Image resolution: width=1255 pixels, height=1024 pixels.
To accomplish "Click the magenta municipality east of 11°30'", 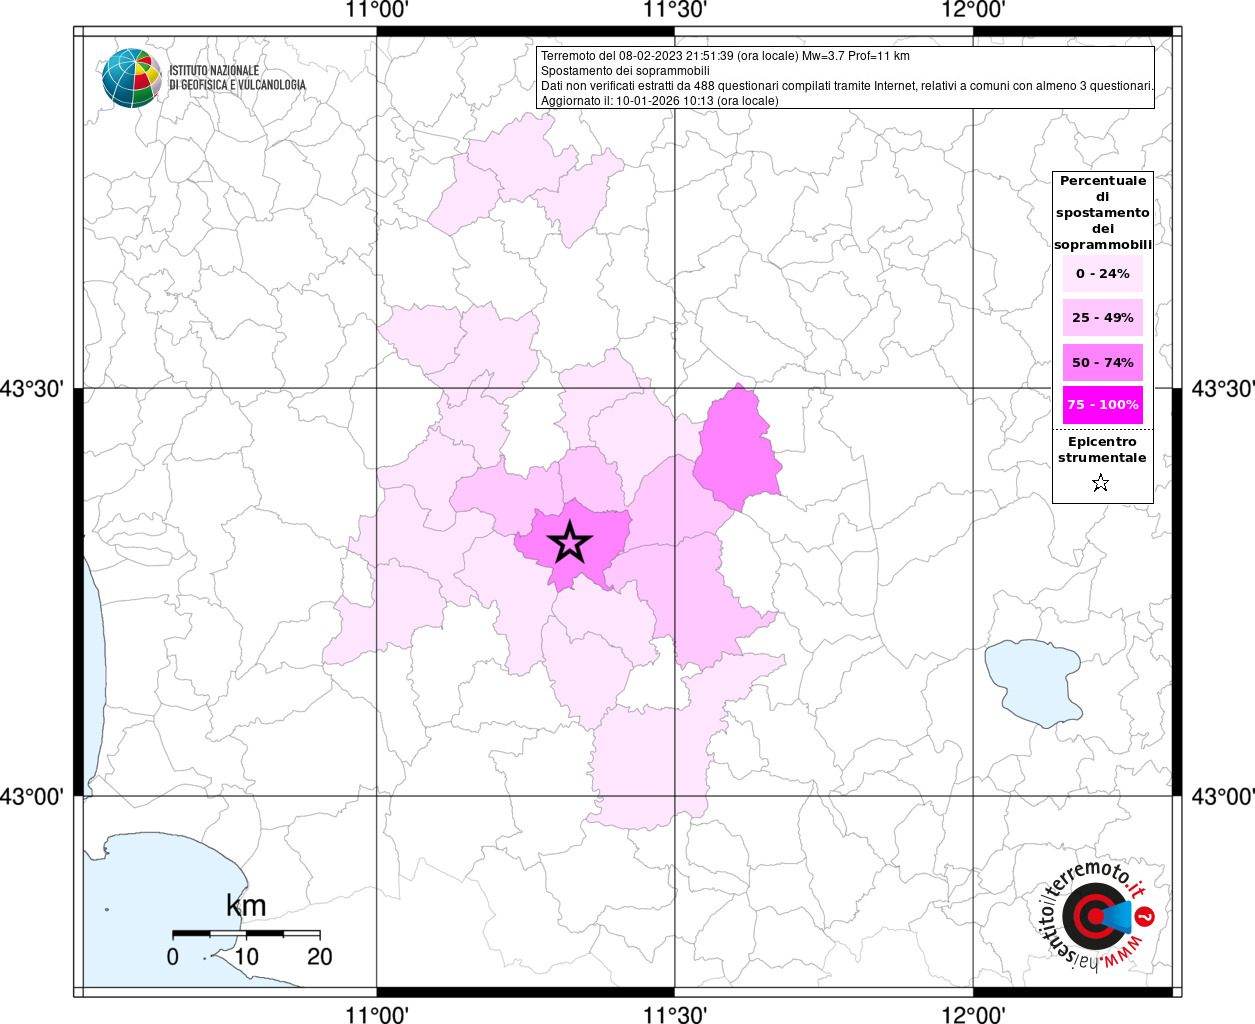I will [737, 449].
